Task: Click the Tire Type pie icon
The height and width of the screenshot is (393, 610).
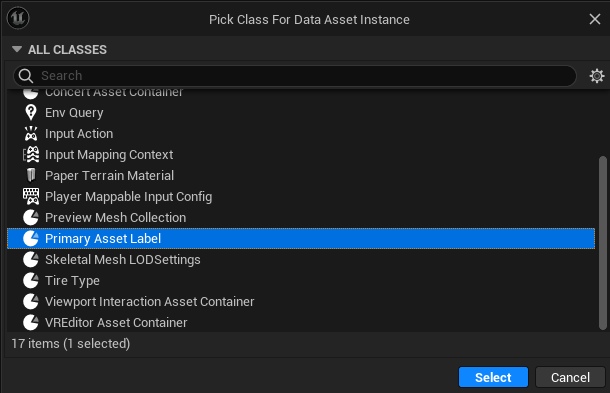Action: [x=31, y=281]
